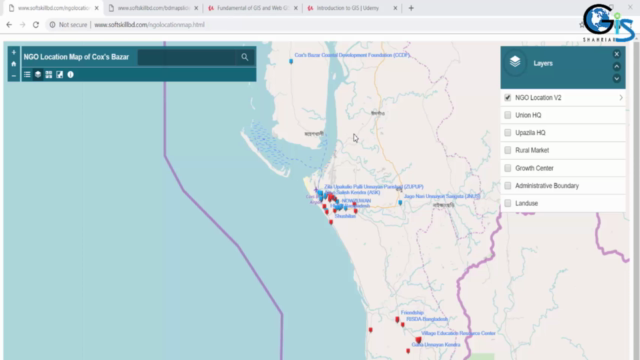This screenshot has height=360, width=640.
Task: Click the NGO Location Map of Cox's Bazar title
Action: click(x=76, y=57)
